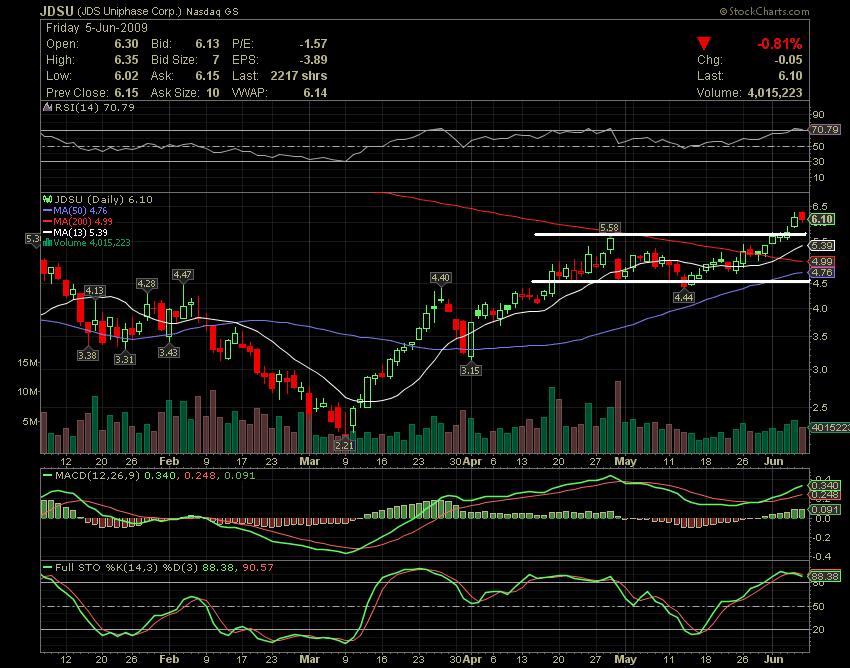Click the Bid value 6.13
The height and width of the screenshot is (668, 850).
[x=208, y=44]
